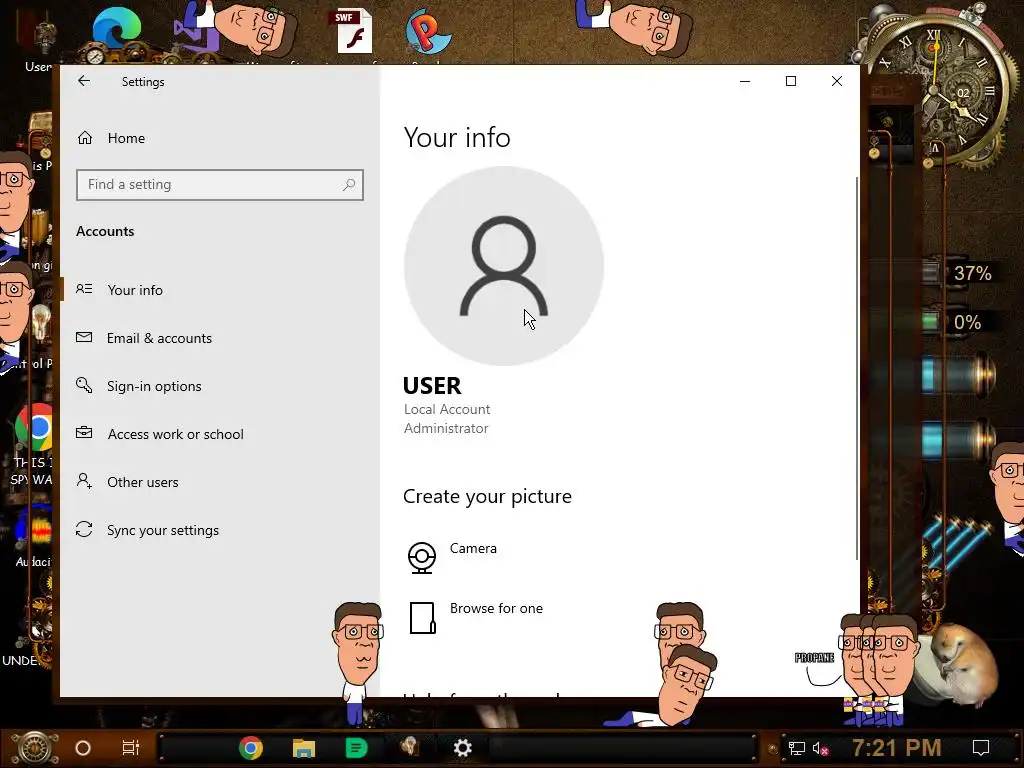Viewport: 1024px width, 768px height.
Task: Open Task View on taskbar
Action: (x=131, y=748)
